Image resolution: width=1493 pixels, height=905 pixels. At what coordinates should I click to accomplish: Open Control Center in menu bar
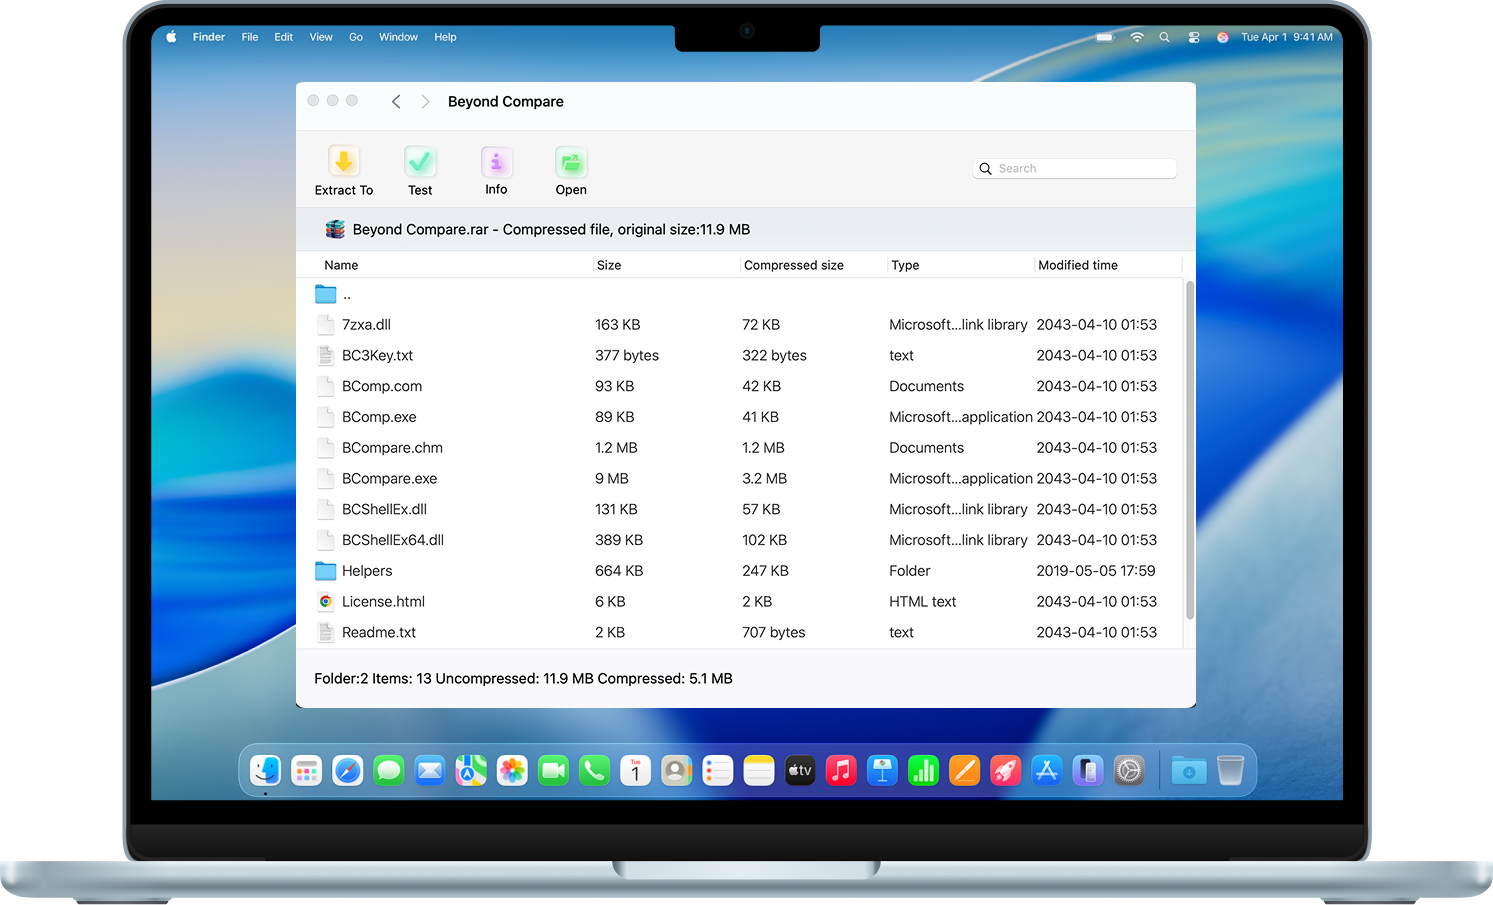(1193, 37)
